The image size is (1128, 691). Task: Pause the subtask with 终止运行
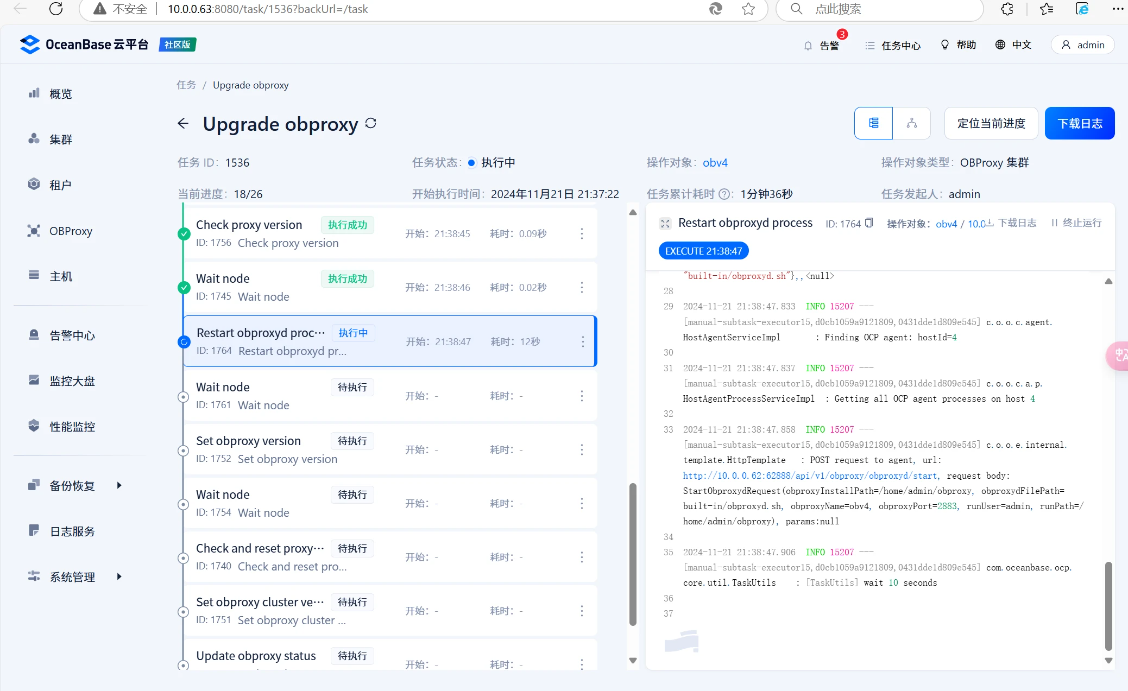1076,223
